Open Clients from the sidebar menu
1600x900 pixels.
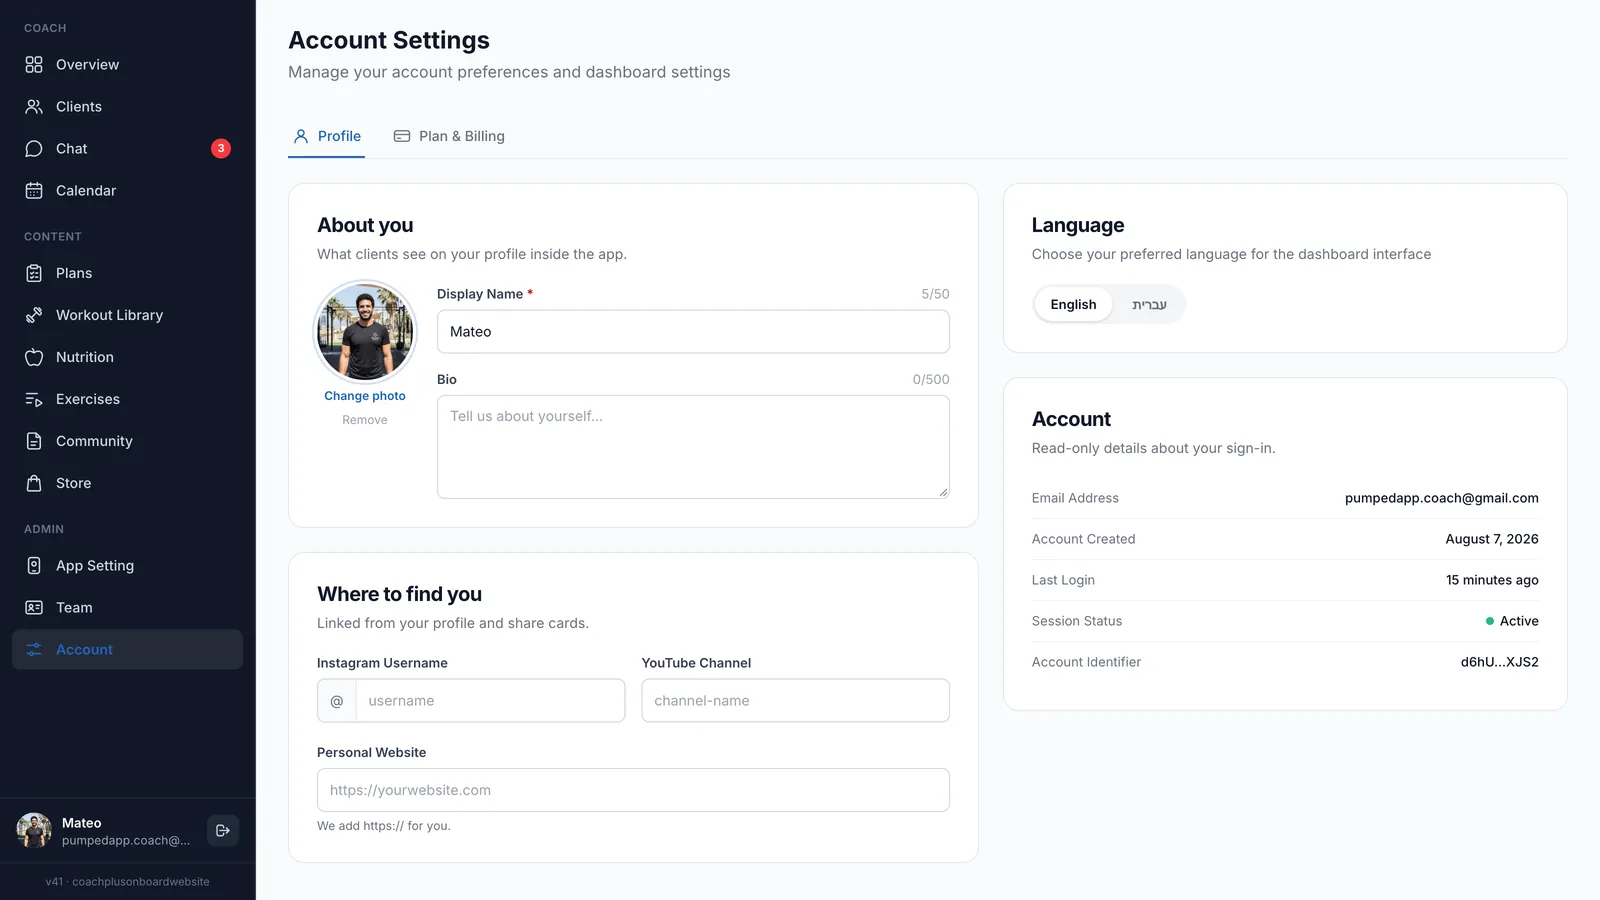click(x=128, y=106)
